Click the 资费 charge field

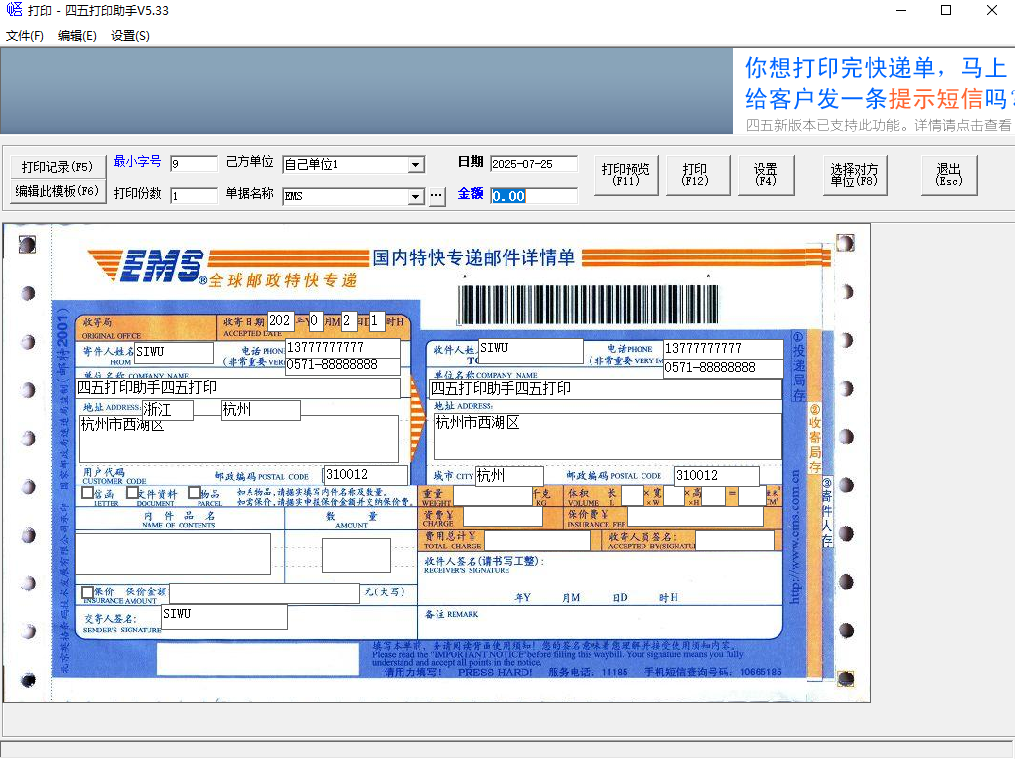[502, 516]
